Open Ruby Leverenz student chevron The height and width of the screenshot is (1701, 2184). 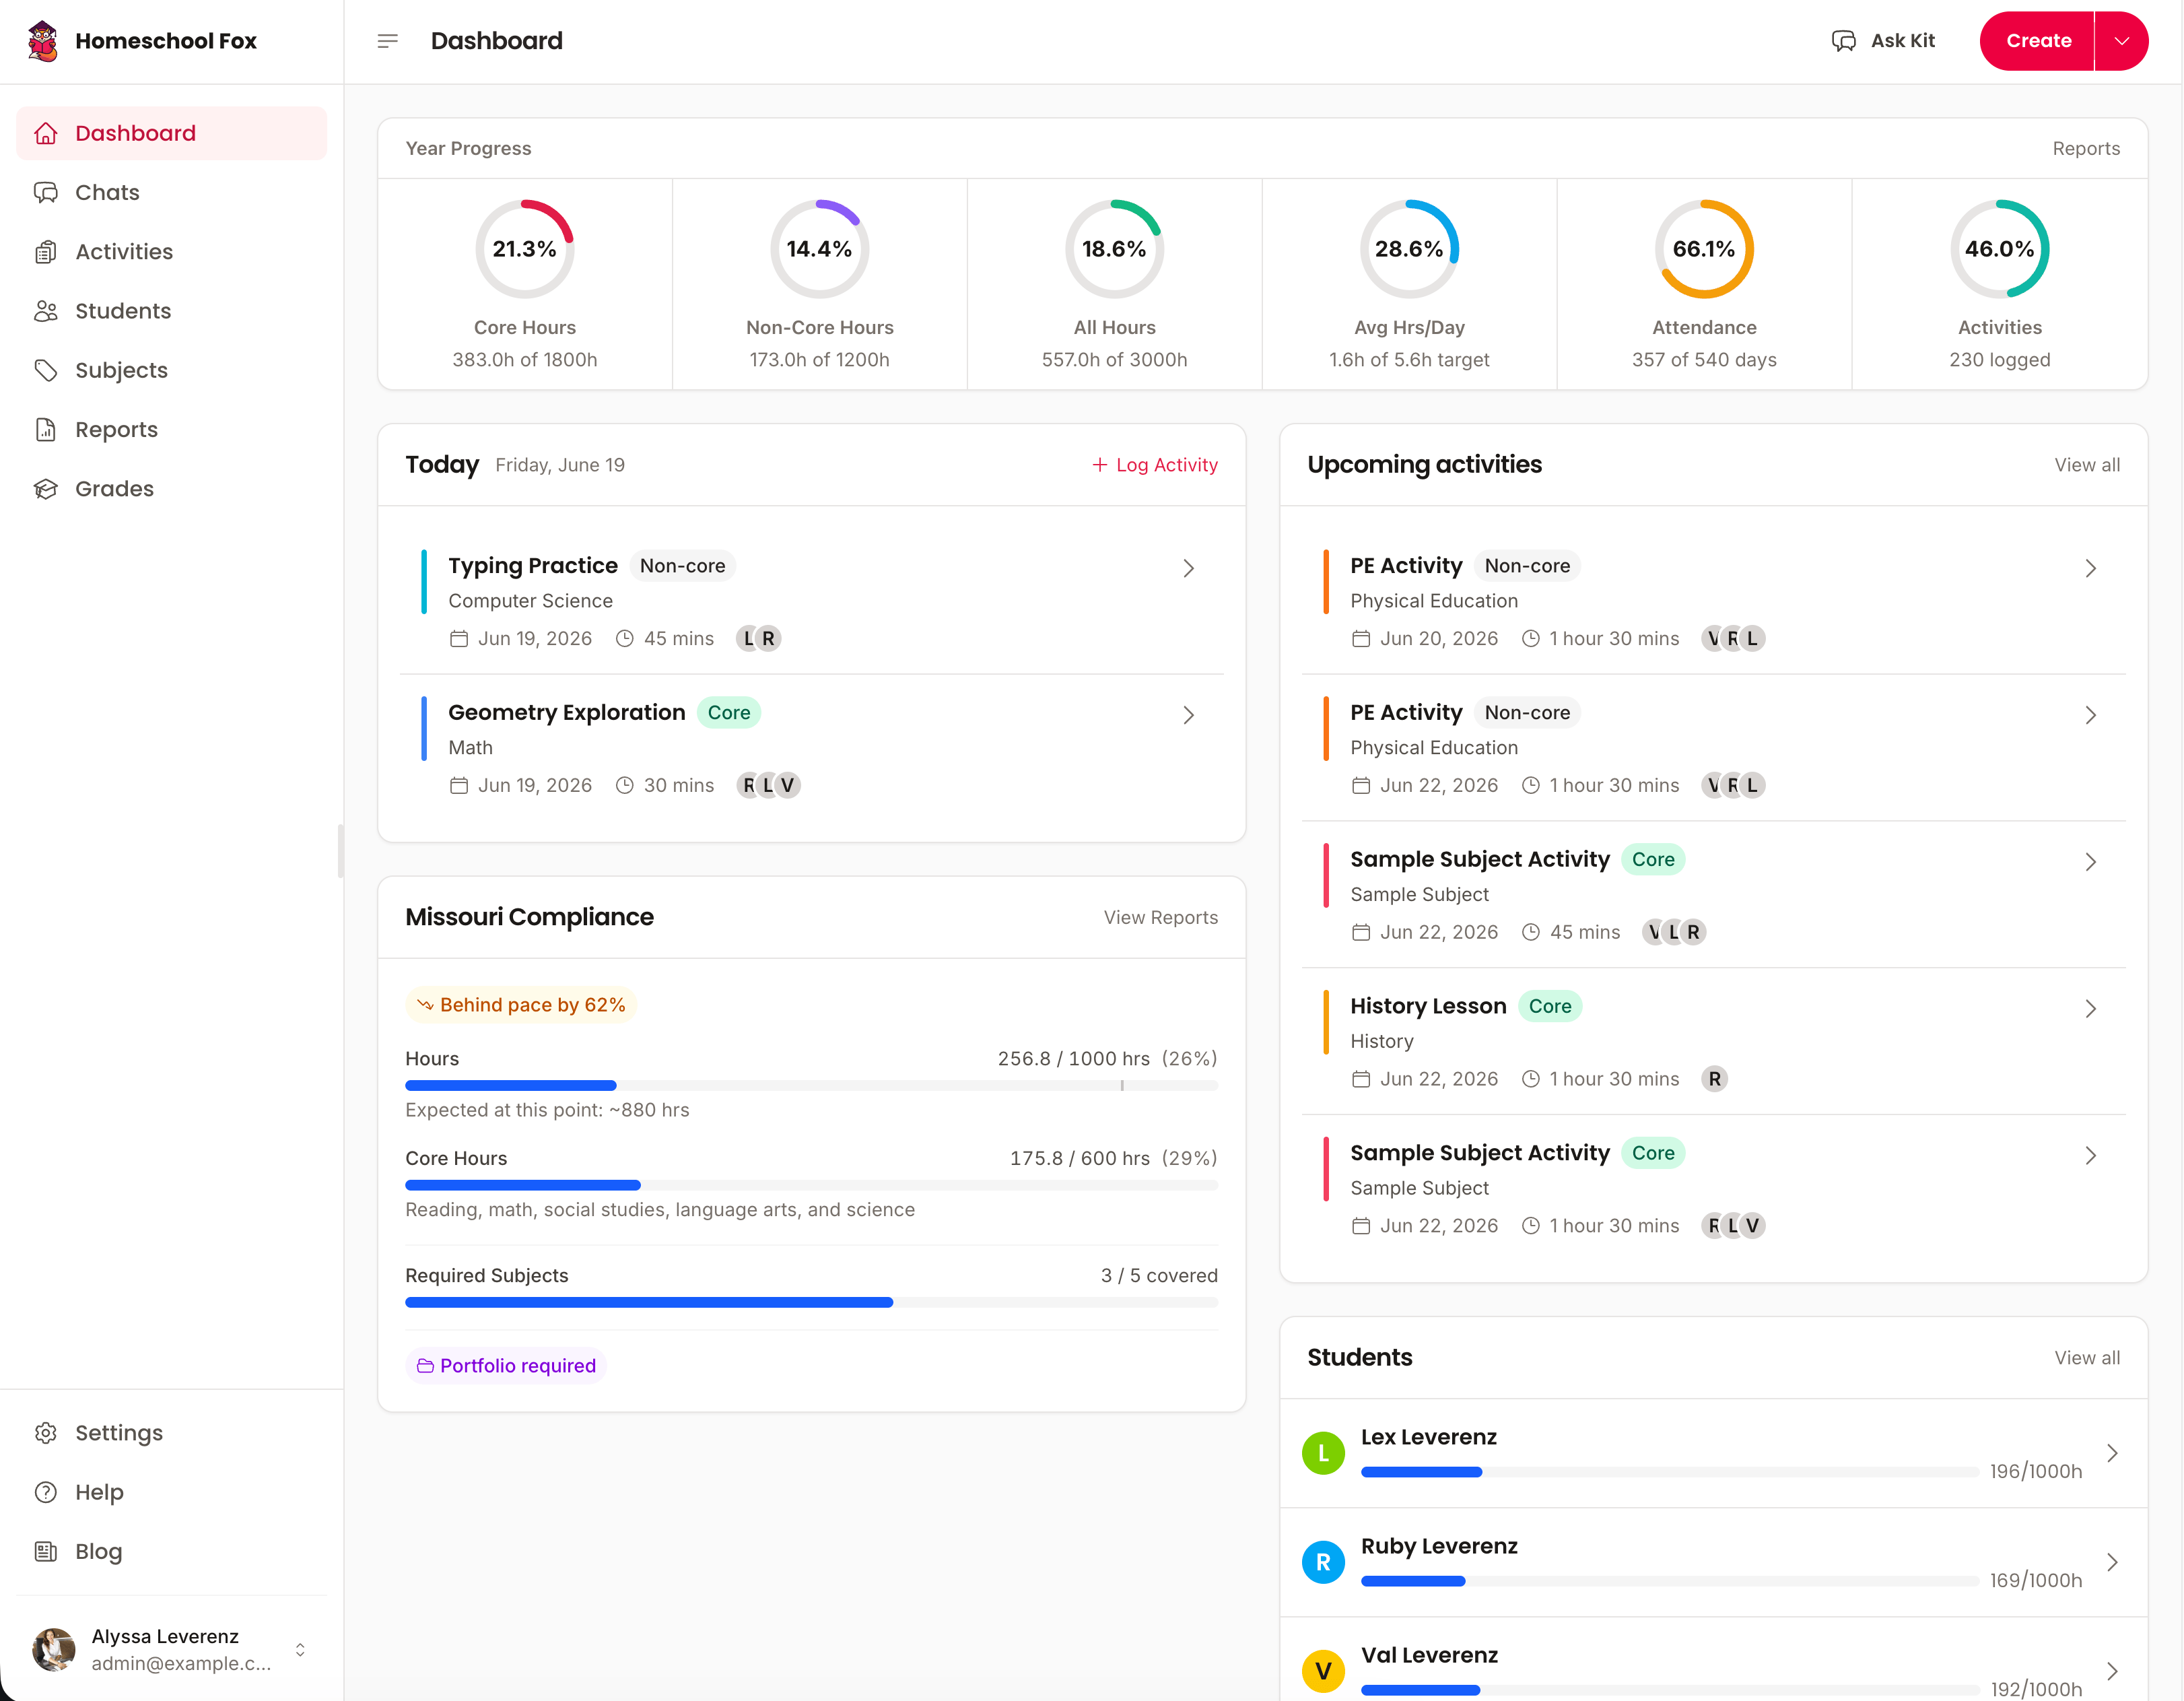click(2112, 1562)
